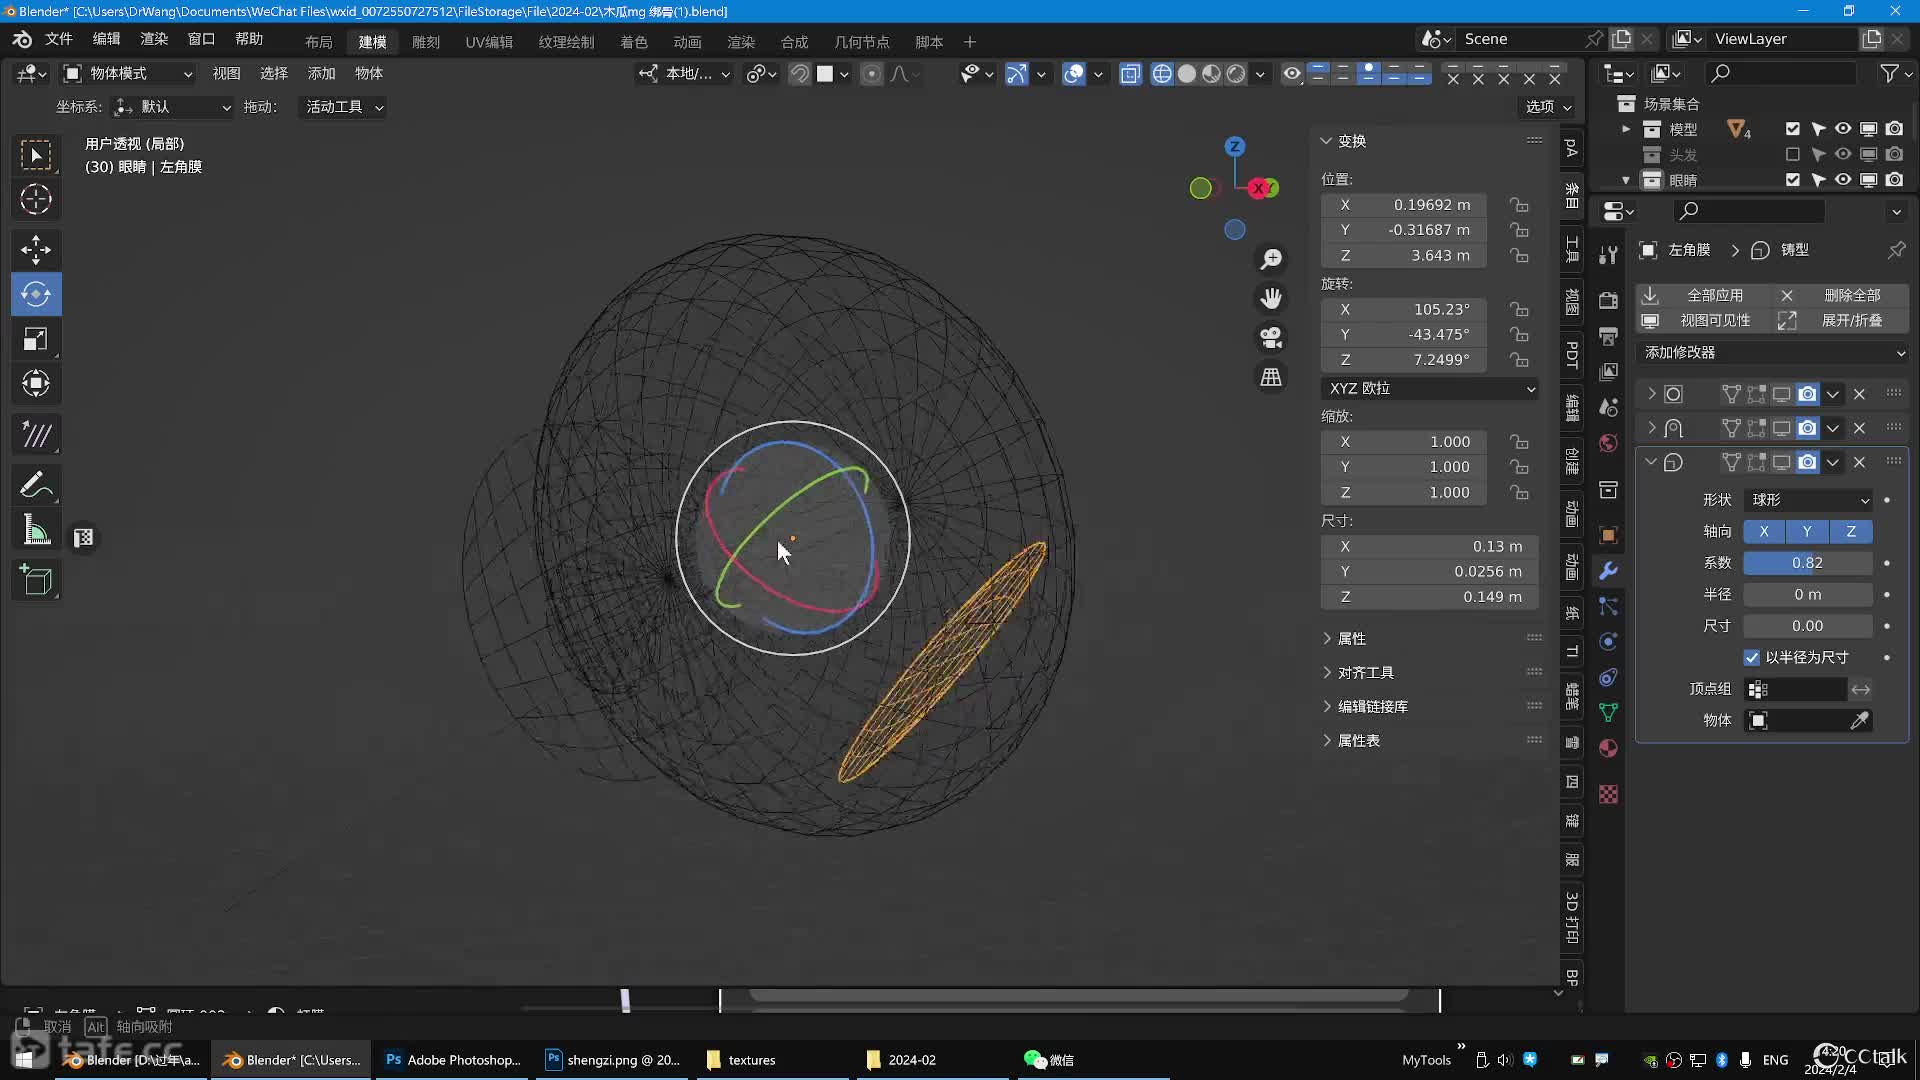Switch to the UV编辑 workspace tab
The image size is (1920, 1080).
(x=489, y=42)
